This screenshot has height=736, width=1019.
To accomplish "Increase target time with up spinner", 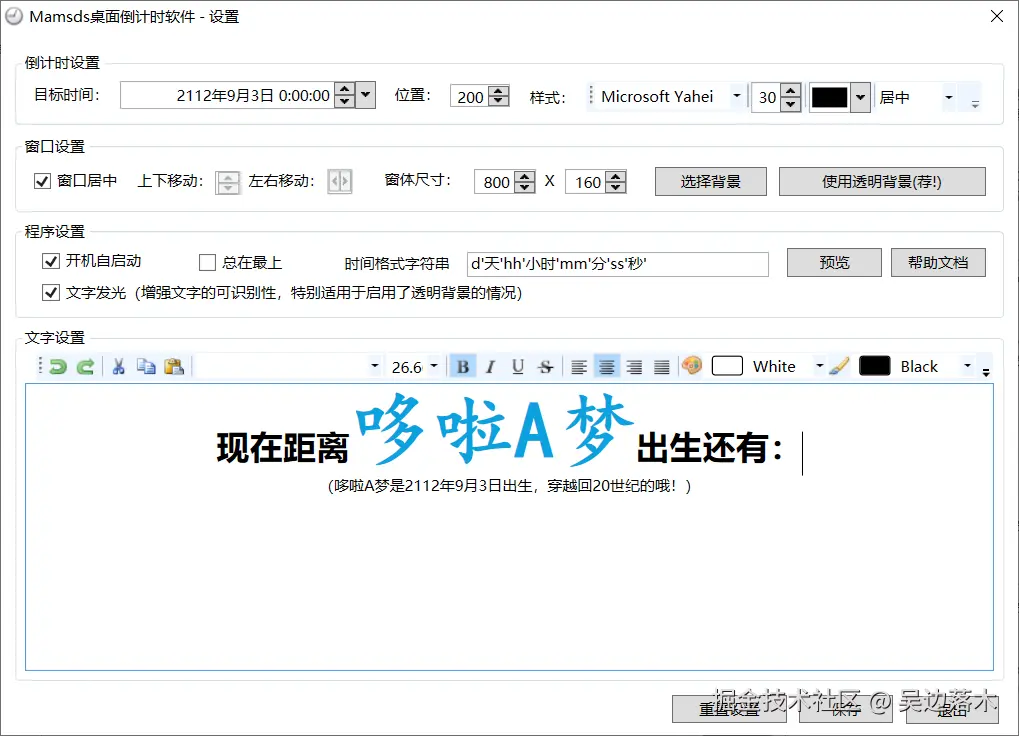I will [345, 89].
